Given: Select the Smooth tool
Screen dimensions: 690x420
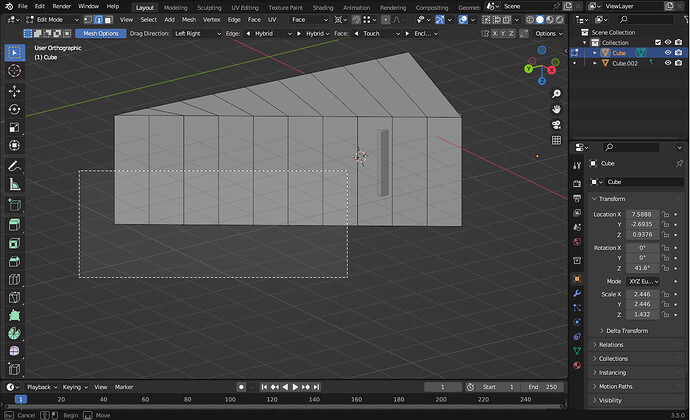Looking at the screenshot, I should pos(15,351).
